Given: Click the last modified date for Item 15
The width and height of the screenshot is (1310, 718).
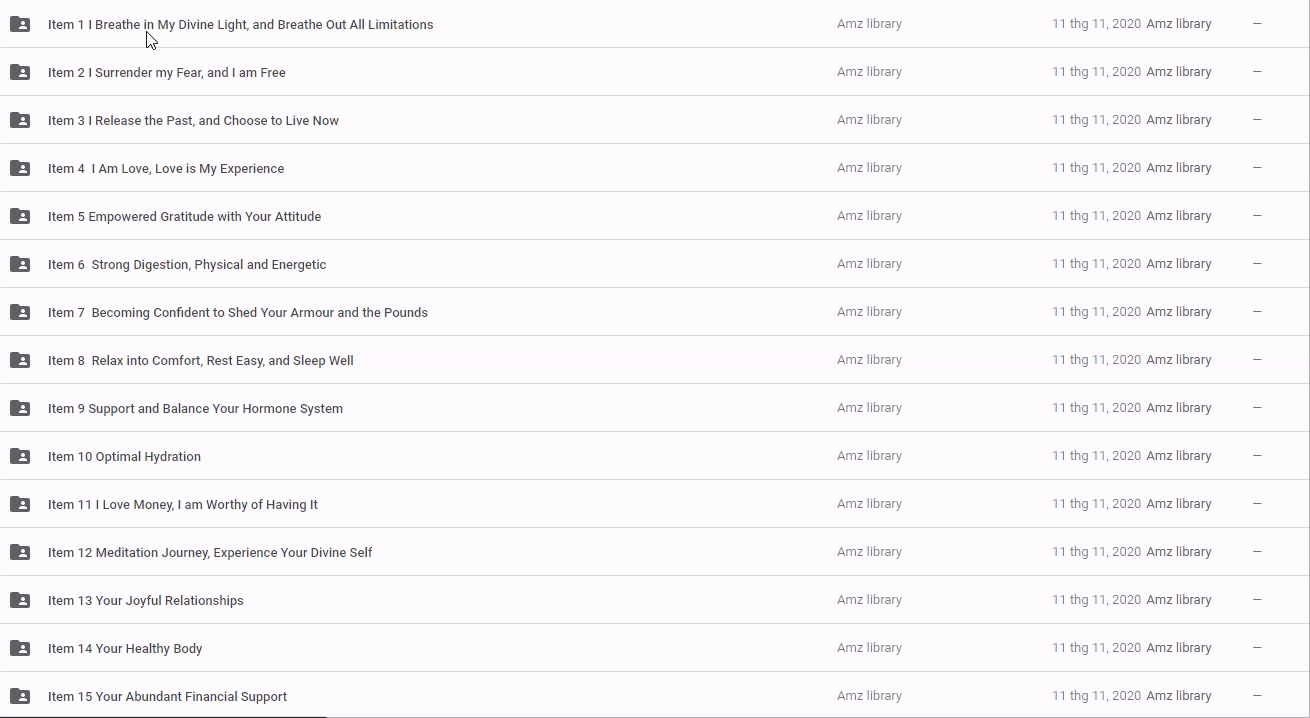Looking at the screenshot, I should pos(1096,696).
